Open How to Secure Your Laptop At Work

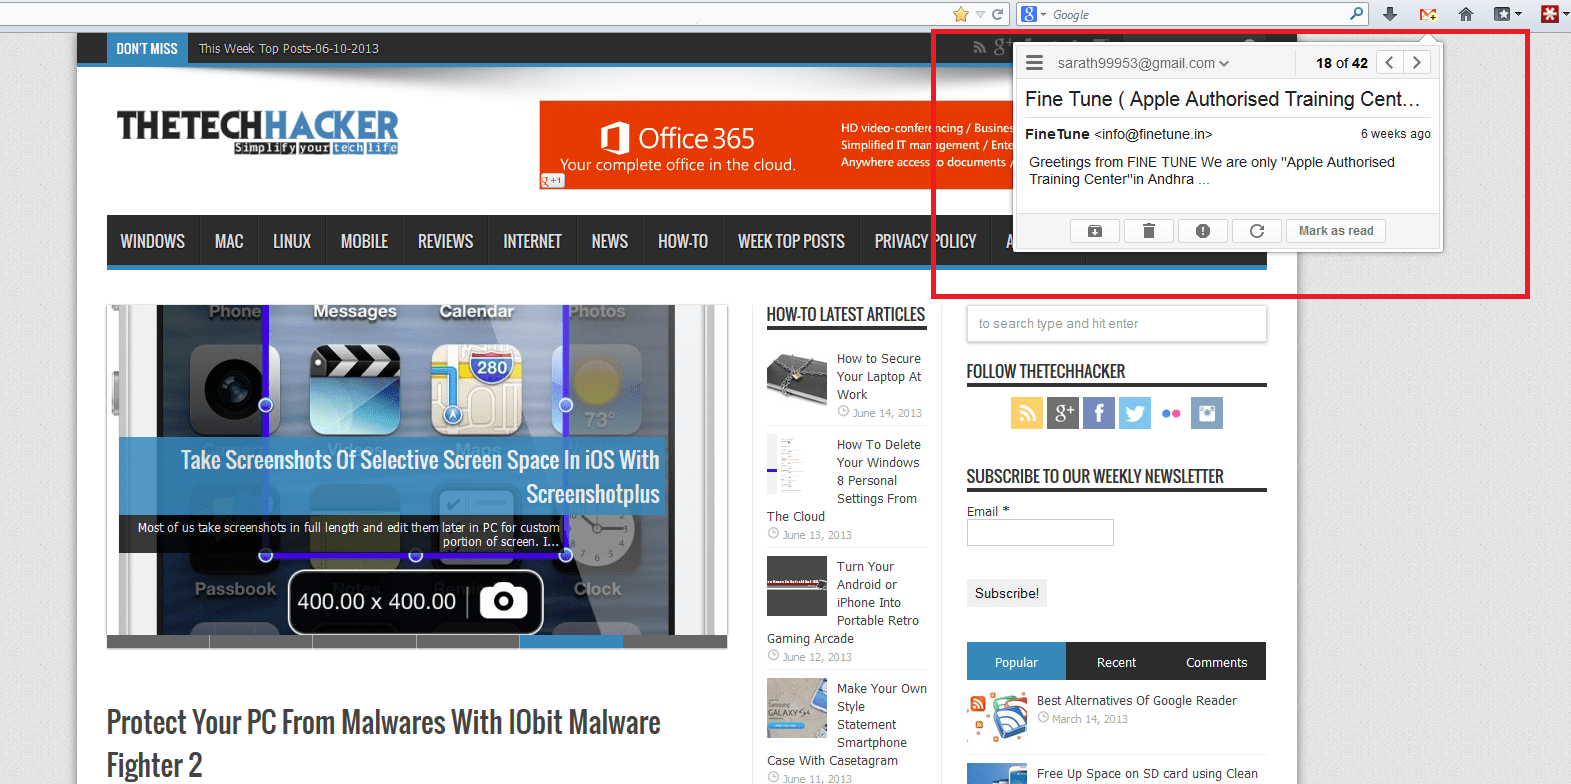click(879, 377)
